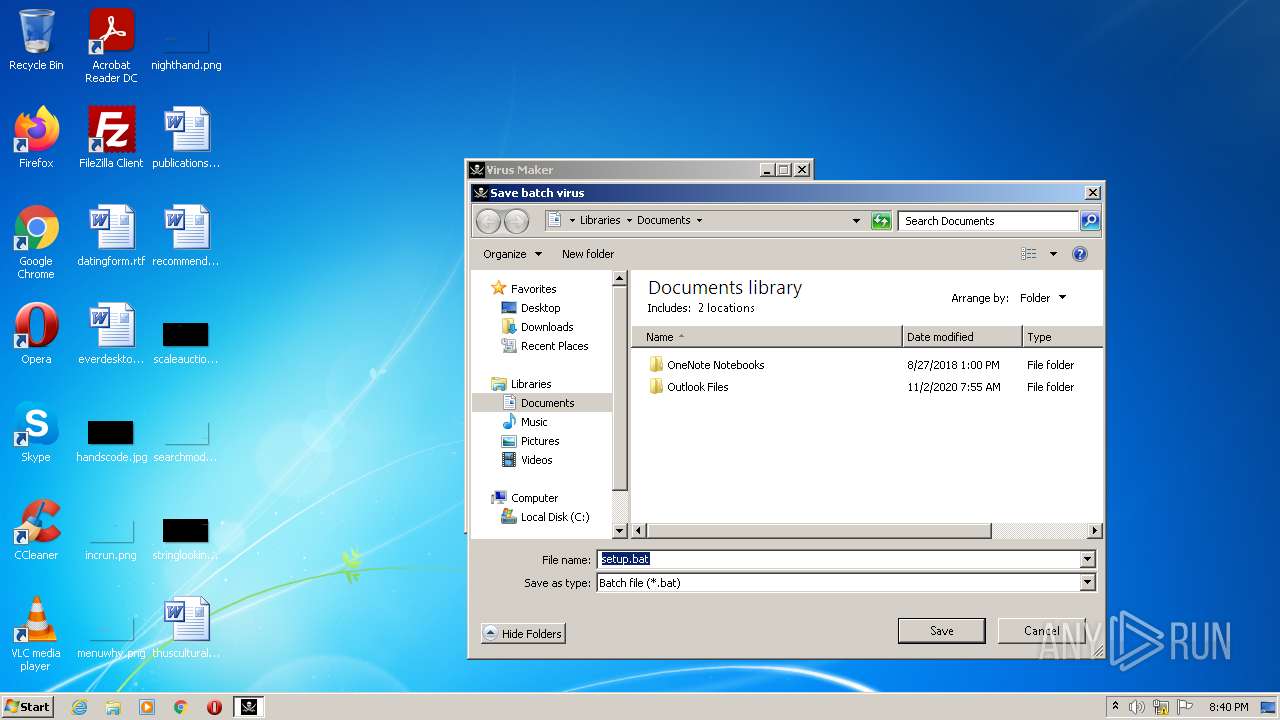1280x720 pixels.
Task: Show hidden system tray icons
Action: point(1115,707)
